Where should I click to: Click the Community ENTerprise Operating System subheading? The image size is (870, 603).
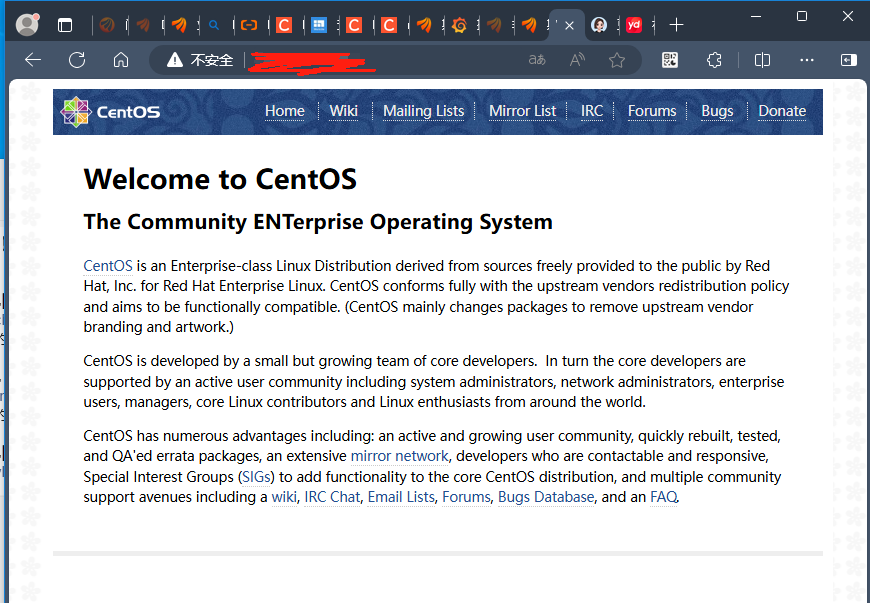point(318,222)
